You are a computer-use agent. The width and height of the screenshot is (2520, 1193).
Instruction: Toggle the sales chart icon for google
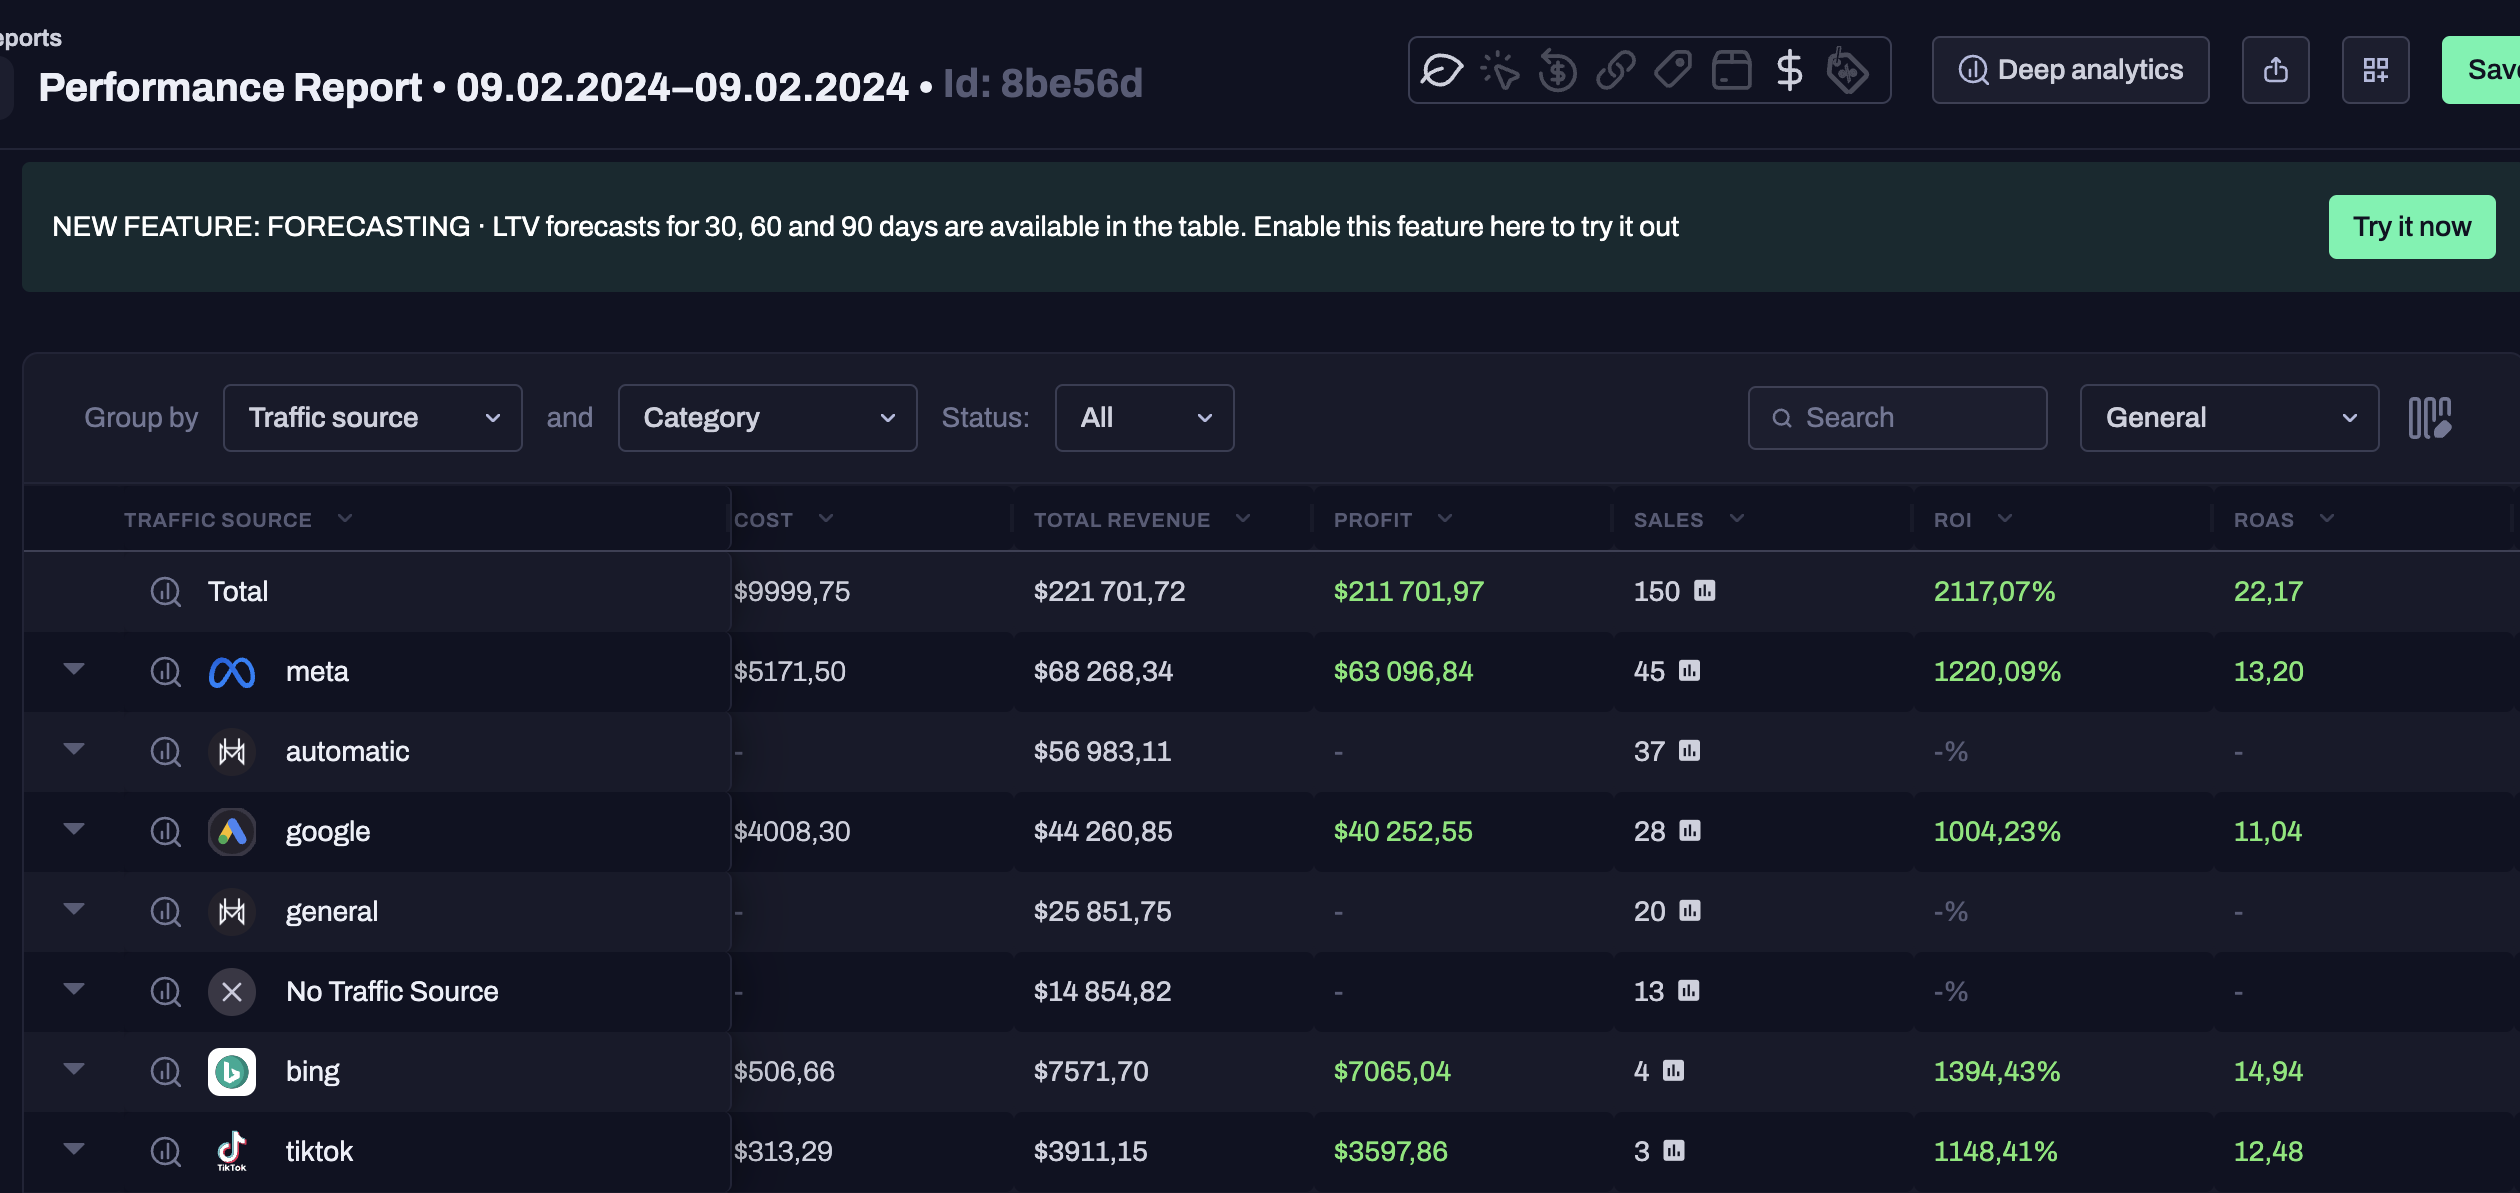click(1690, 831)
